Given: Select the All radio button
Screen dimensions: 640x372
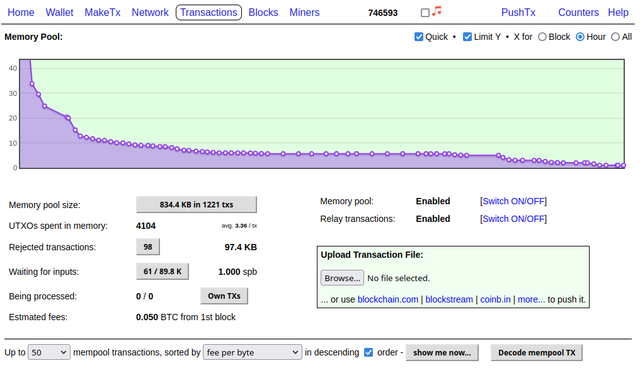Looking at the screenshot, I should [615, 37].
